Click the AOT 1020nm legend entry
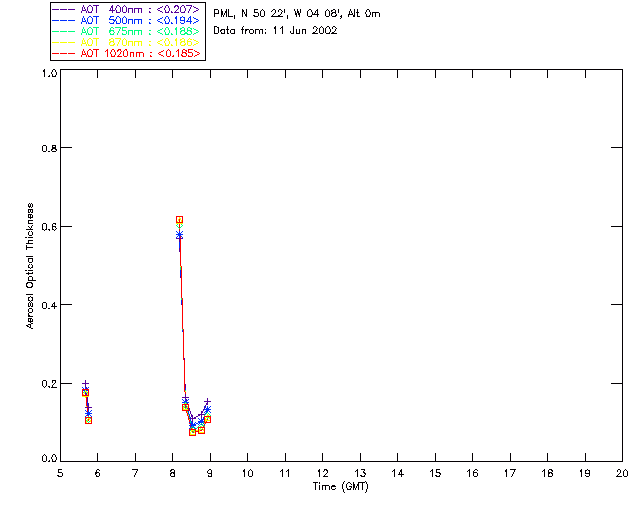The image size is (640, 512). (126, 53)
